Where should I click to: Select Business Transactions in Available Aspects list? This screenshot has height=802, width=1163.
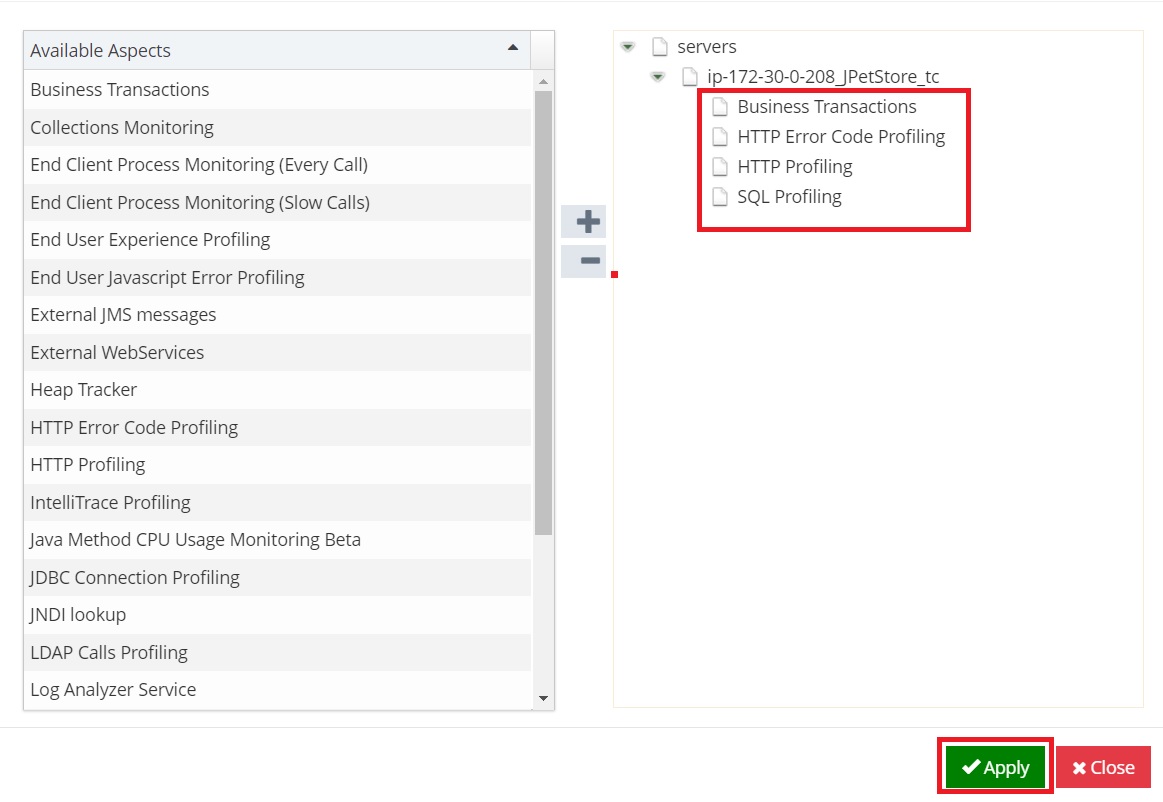pos(277,90)
